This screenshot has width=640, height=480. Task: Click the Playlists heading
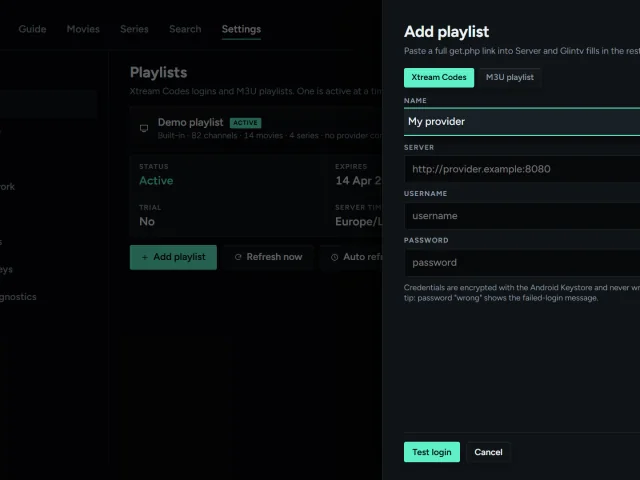pyautogui.click(x=158, y=73)
